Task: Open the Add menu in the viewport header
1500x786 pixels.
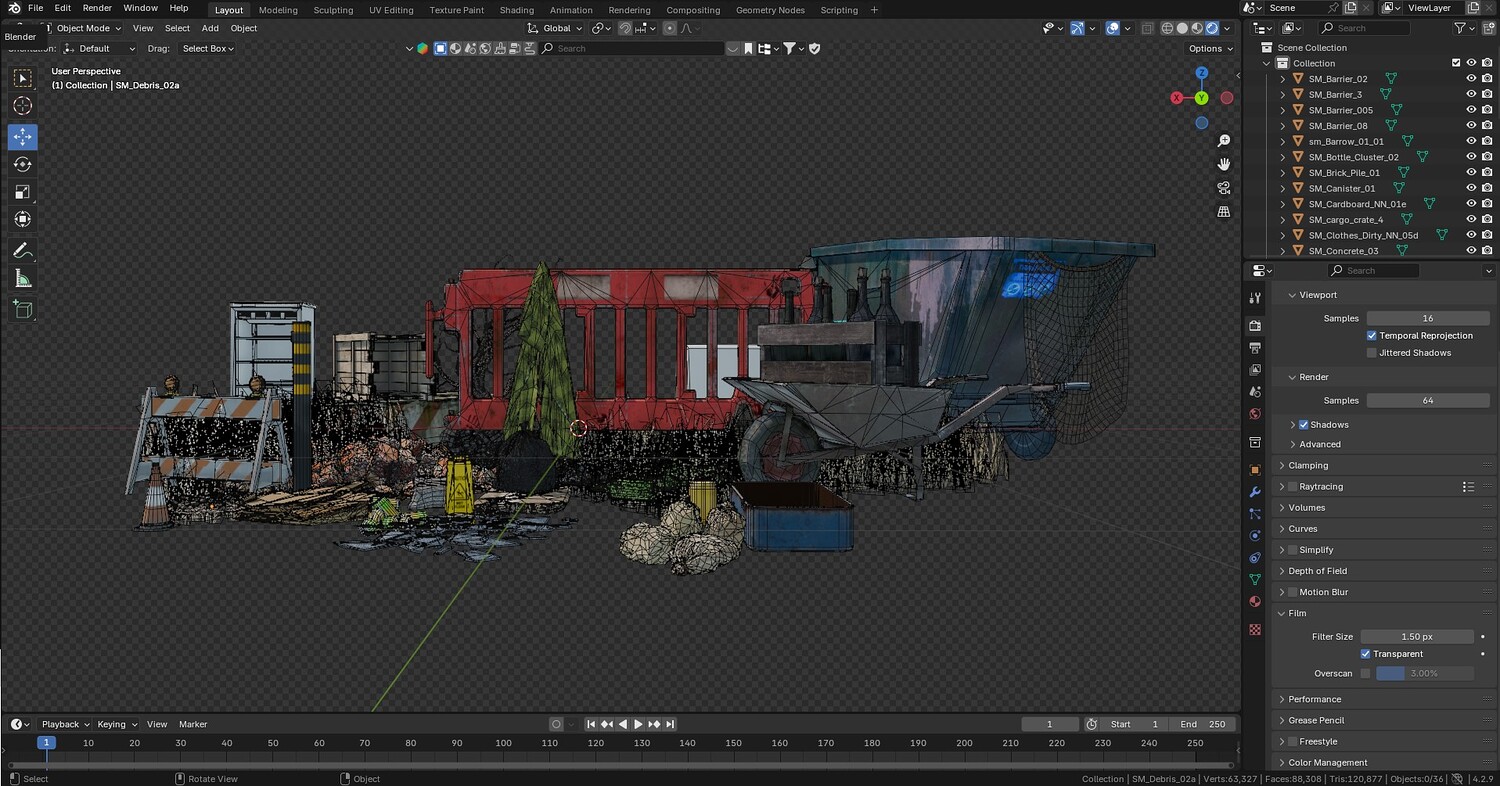Action: point(210,28)
